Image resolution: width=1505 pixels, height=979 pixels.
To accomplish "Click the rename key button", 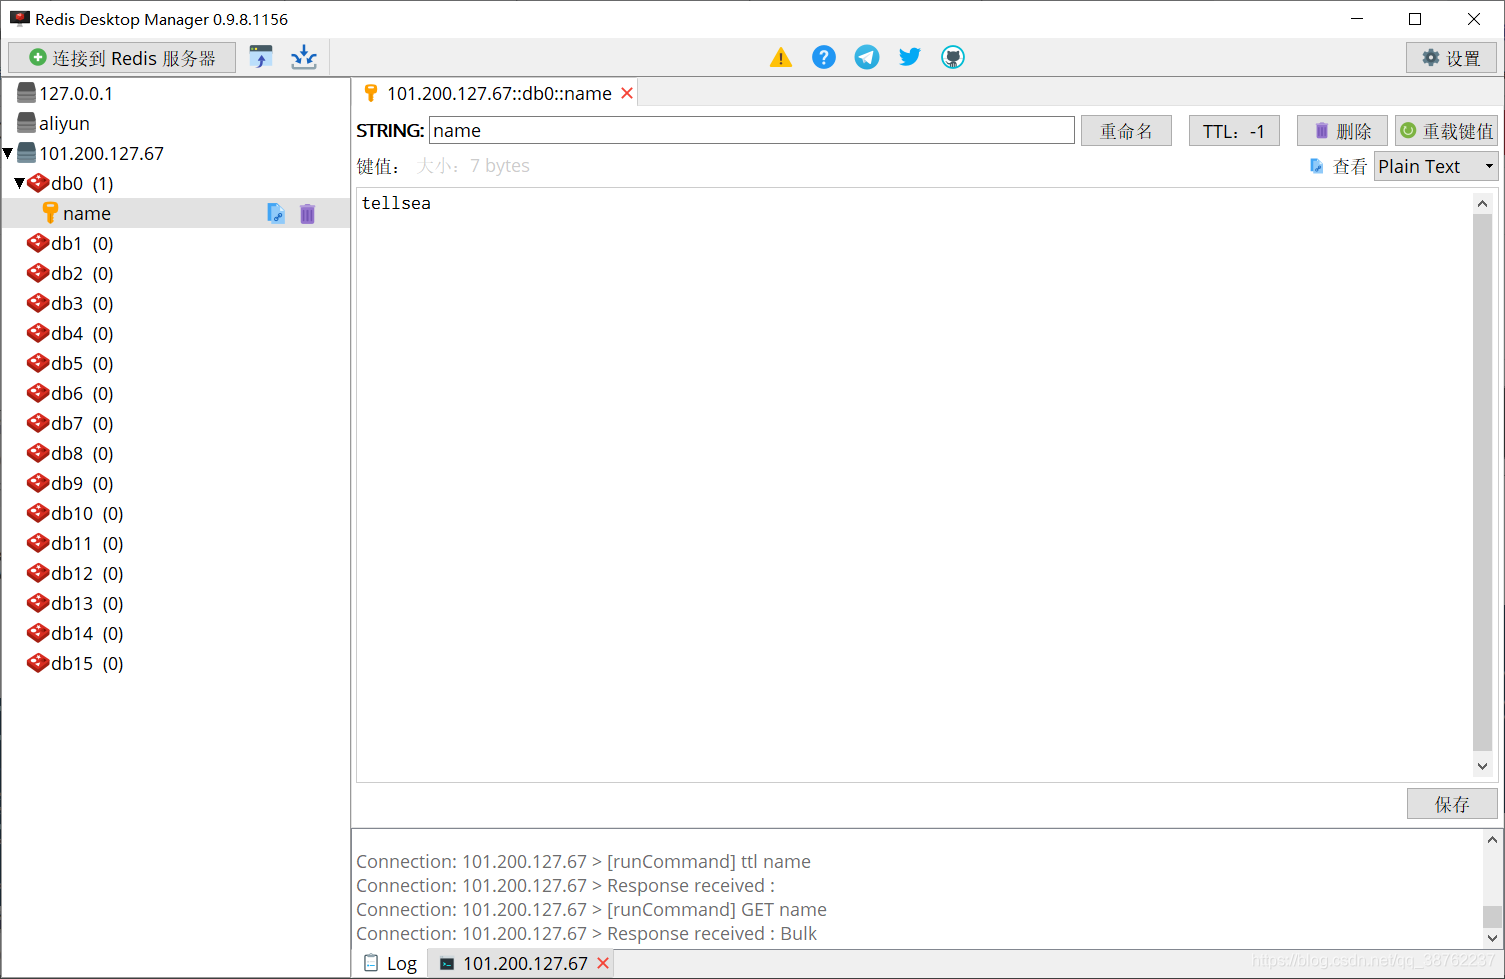I will [1126, 131].
